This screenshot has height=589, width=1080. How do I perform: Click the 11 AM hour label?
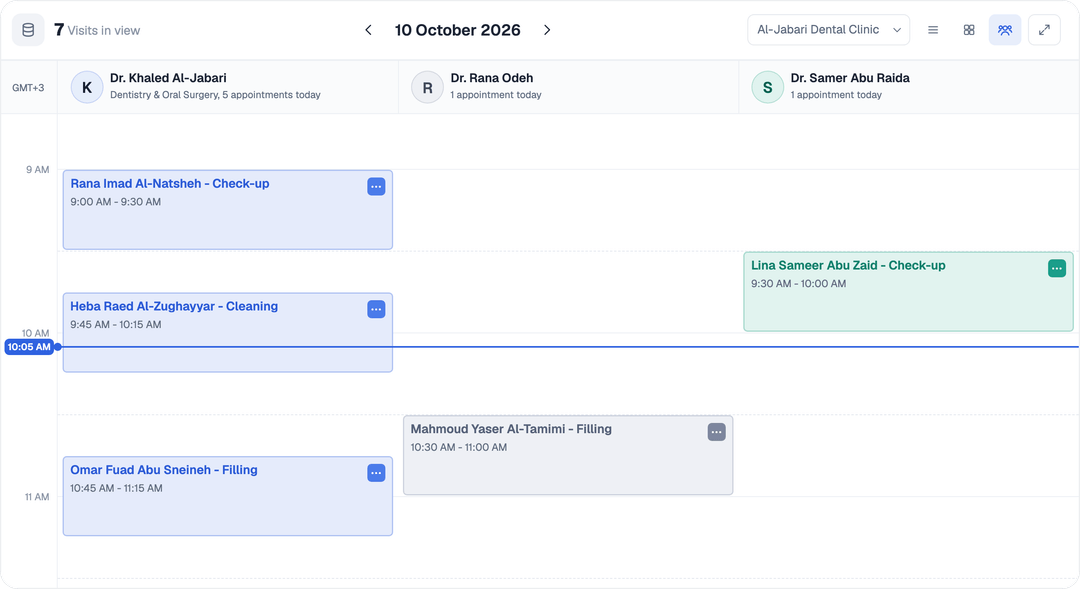[37, 497]
